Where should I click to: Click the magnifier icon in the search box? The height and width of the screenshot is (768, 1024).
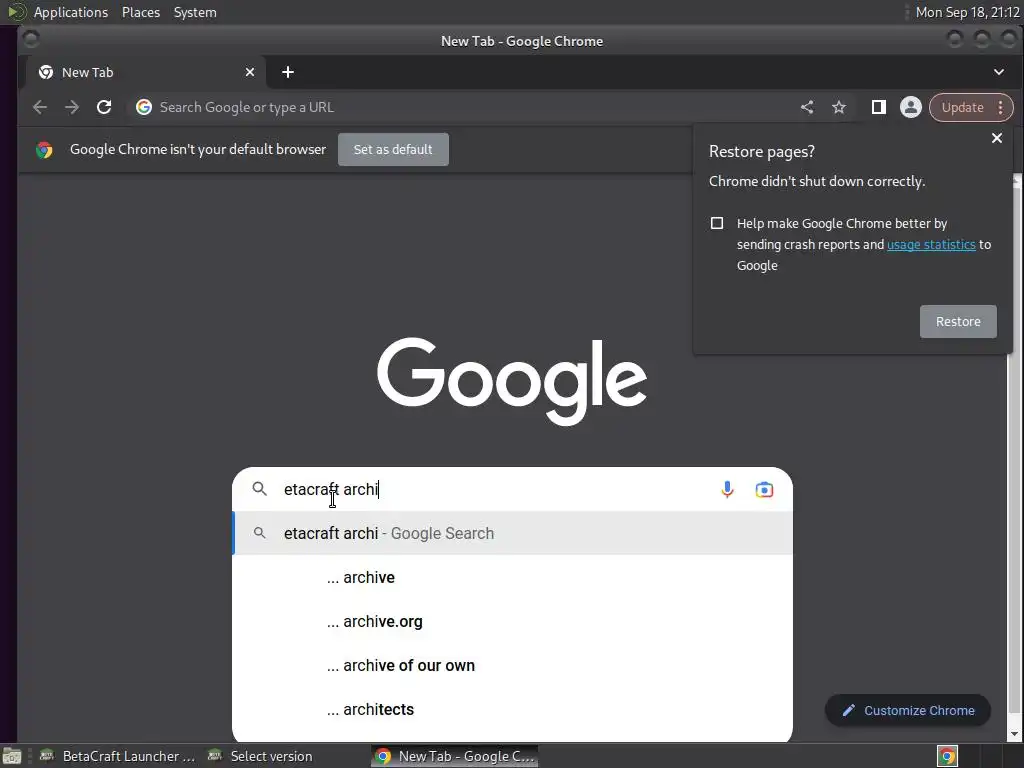[259, 489]
